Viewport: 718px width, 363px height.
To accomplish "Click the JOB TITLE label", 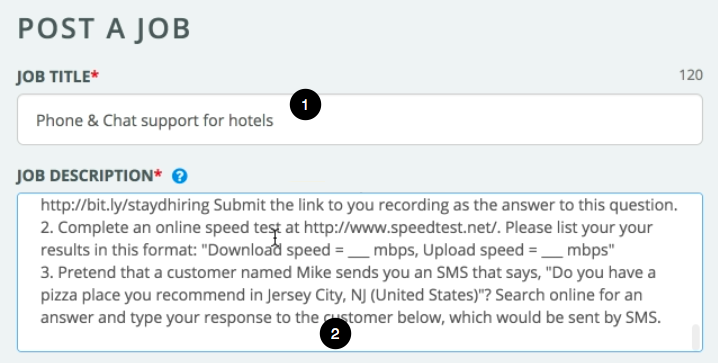I will 54,76.
